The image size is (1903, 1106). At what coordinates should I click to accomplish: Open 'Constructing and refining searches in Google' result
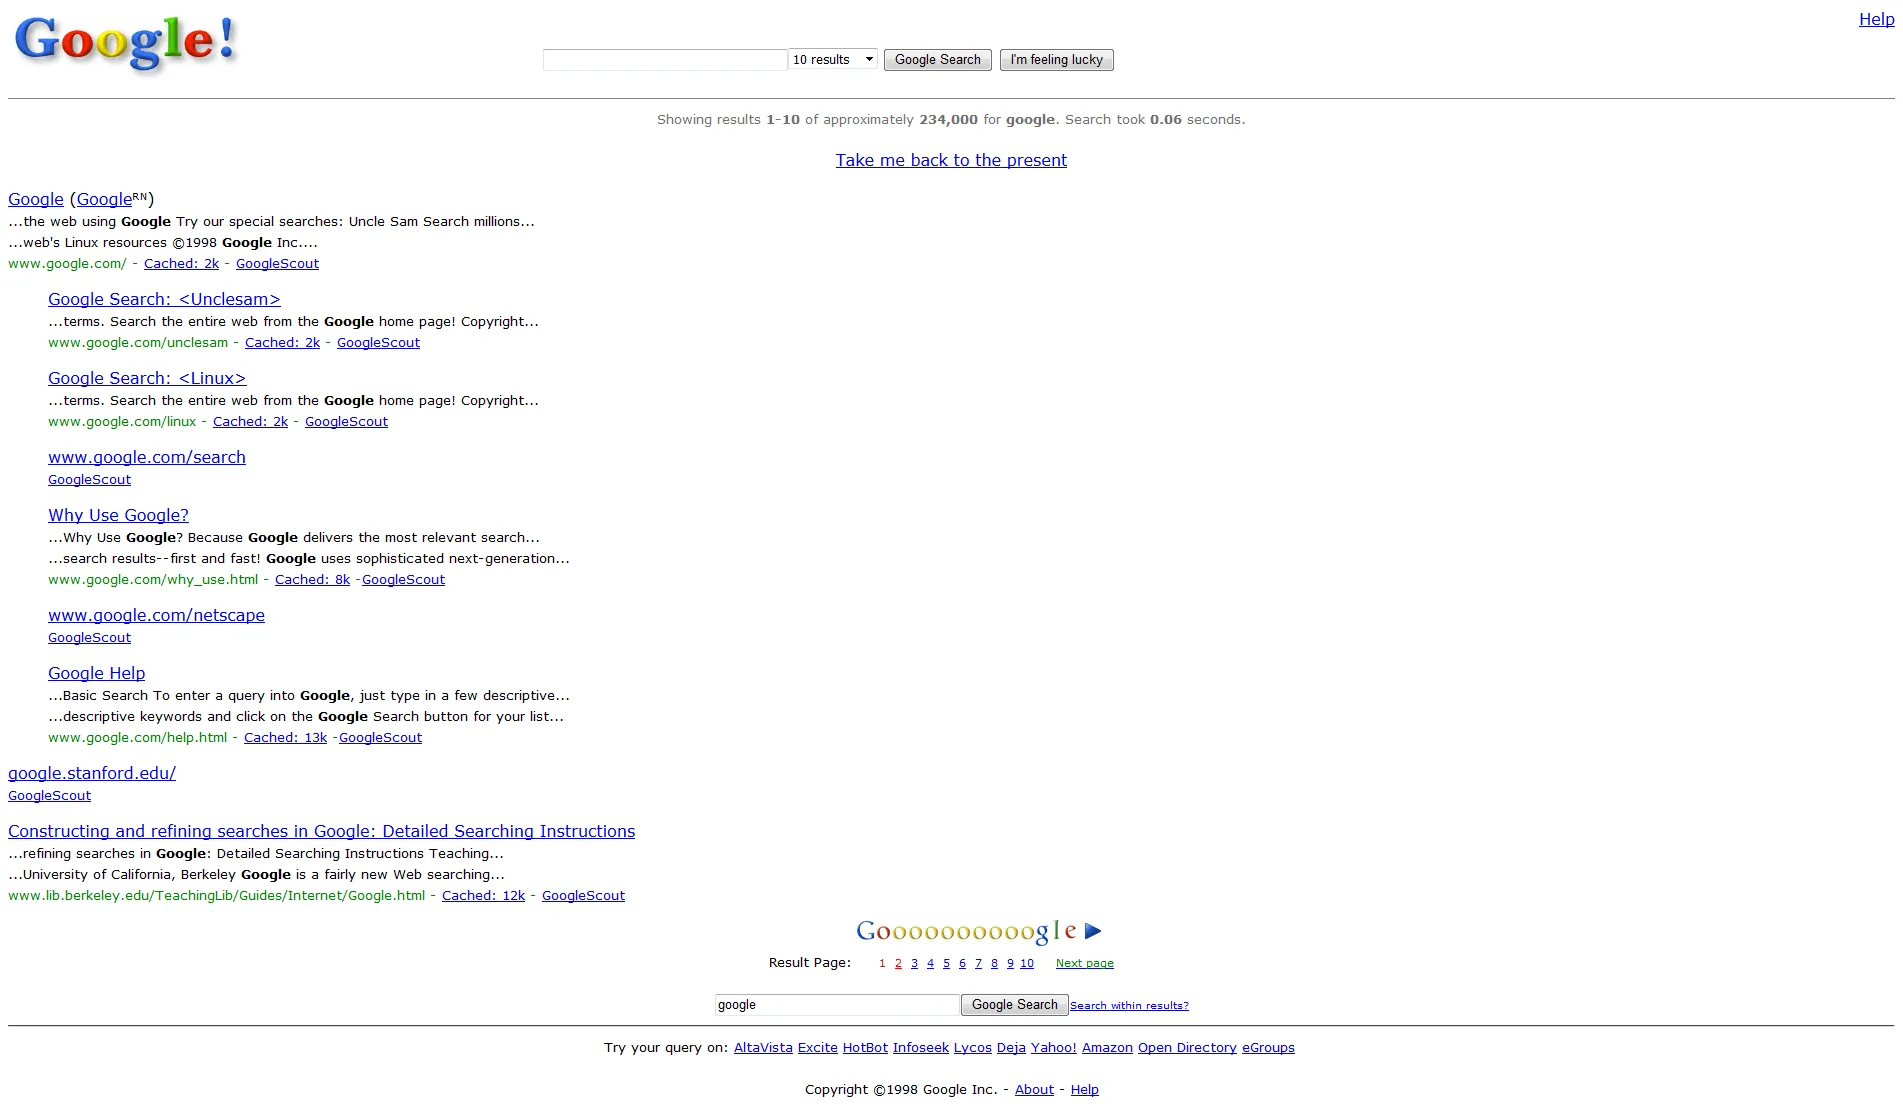[321, 831]
